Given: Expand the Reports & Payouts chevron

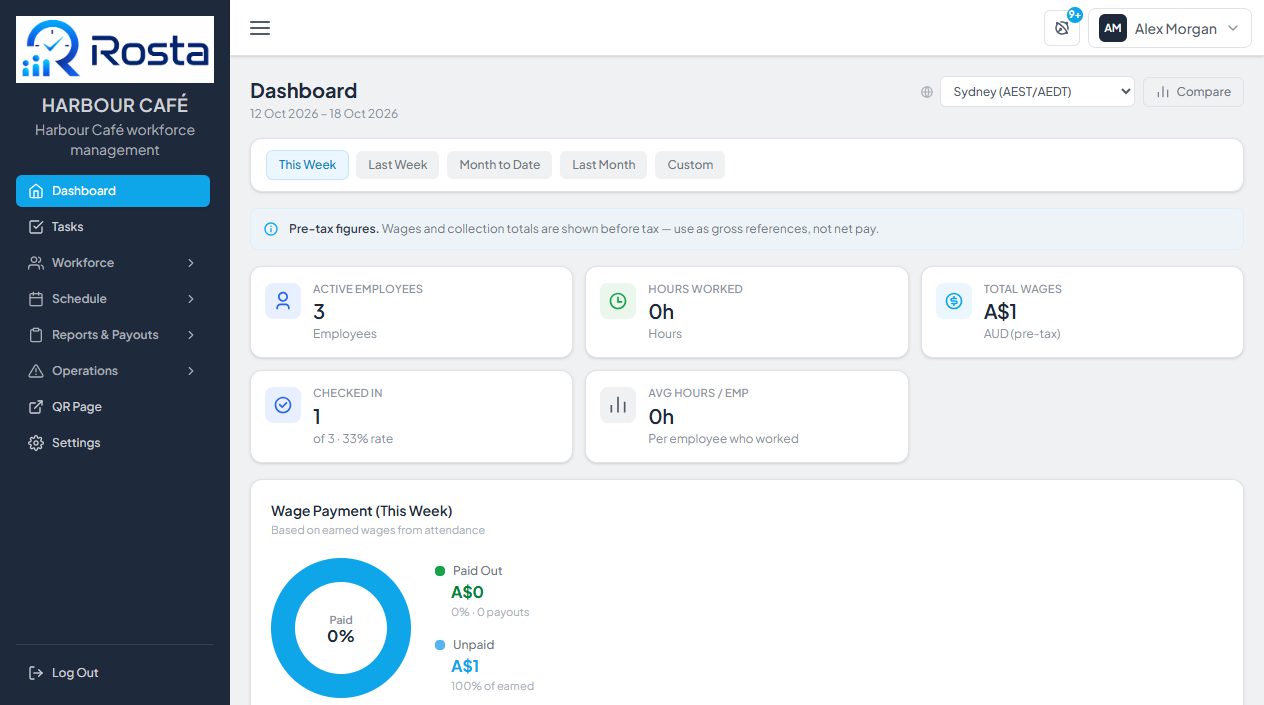Looking at the screenshot, I should [x=191, y=335].
